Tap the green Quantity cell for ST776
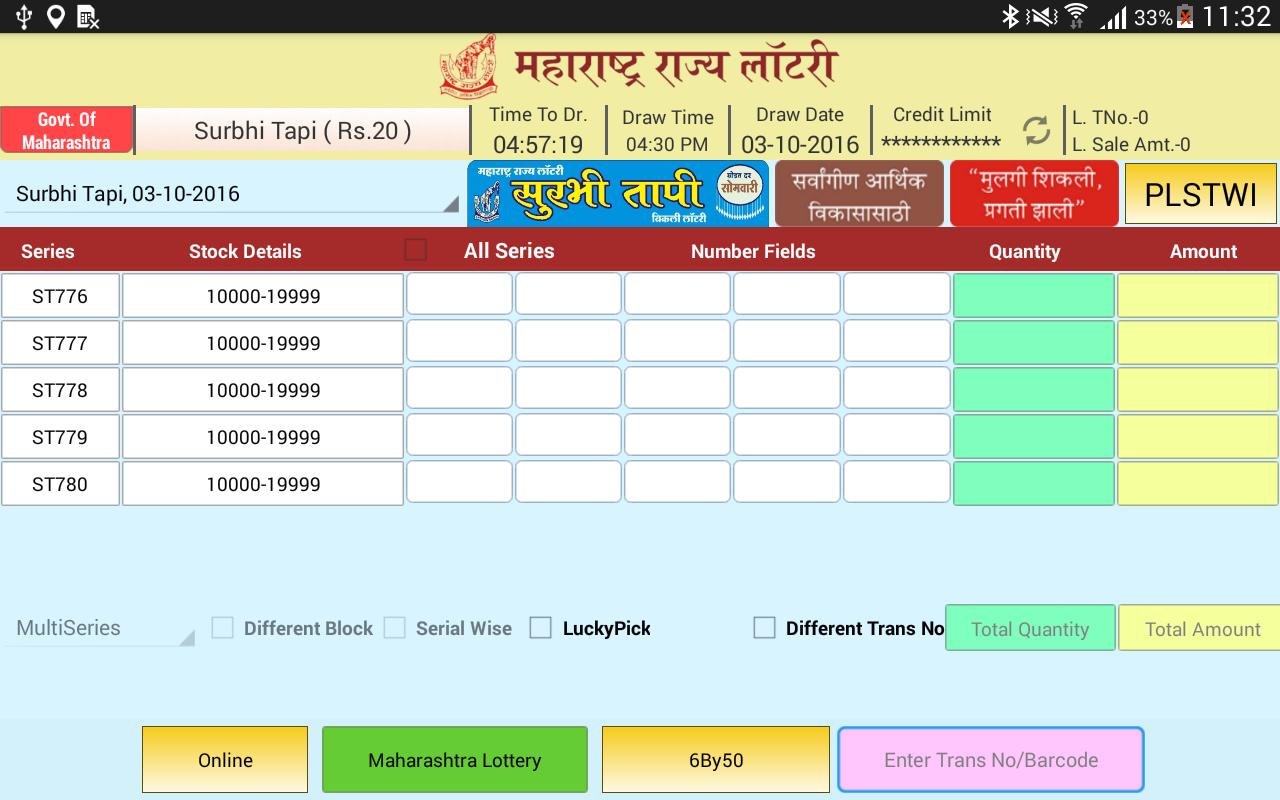The image size is (1280, 800). (x=1033, y=296)
